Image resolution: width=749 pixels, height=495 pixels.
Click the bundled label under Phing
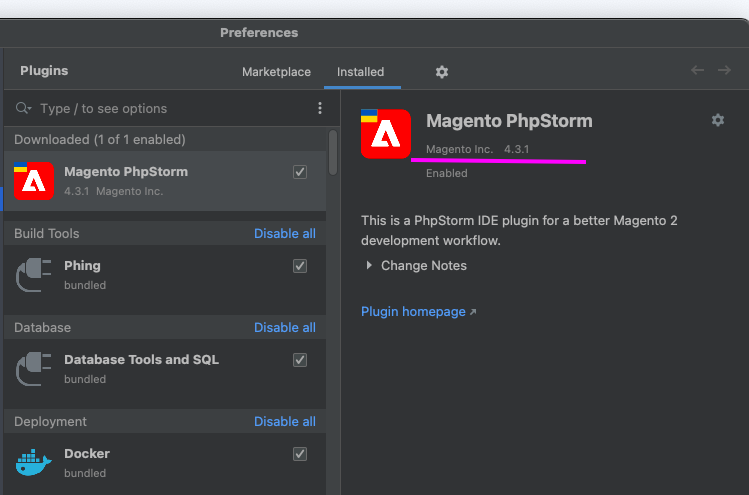pyautogui.click(x=85, y=285)
